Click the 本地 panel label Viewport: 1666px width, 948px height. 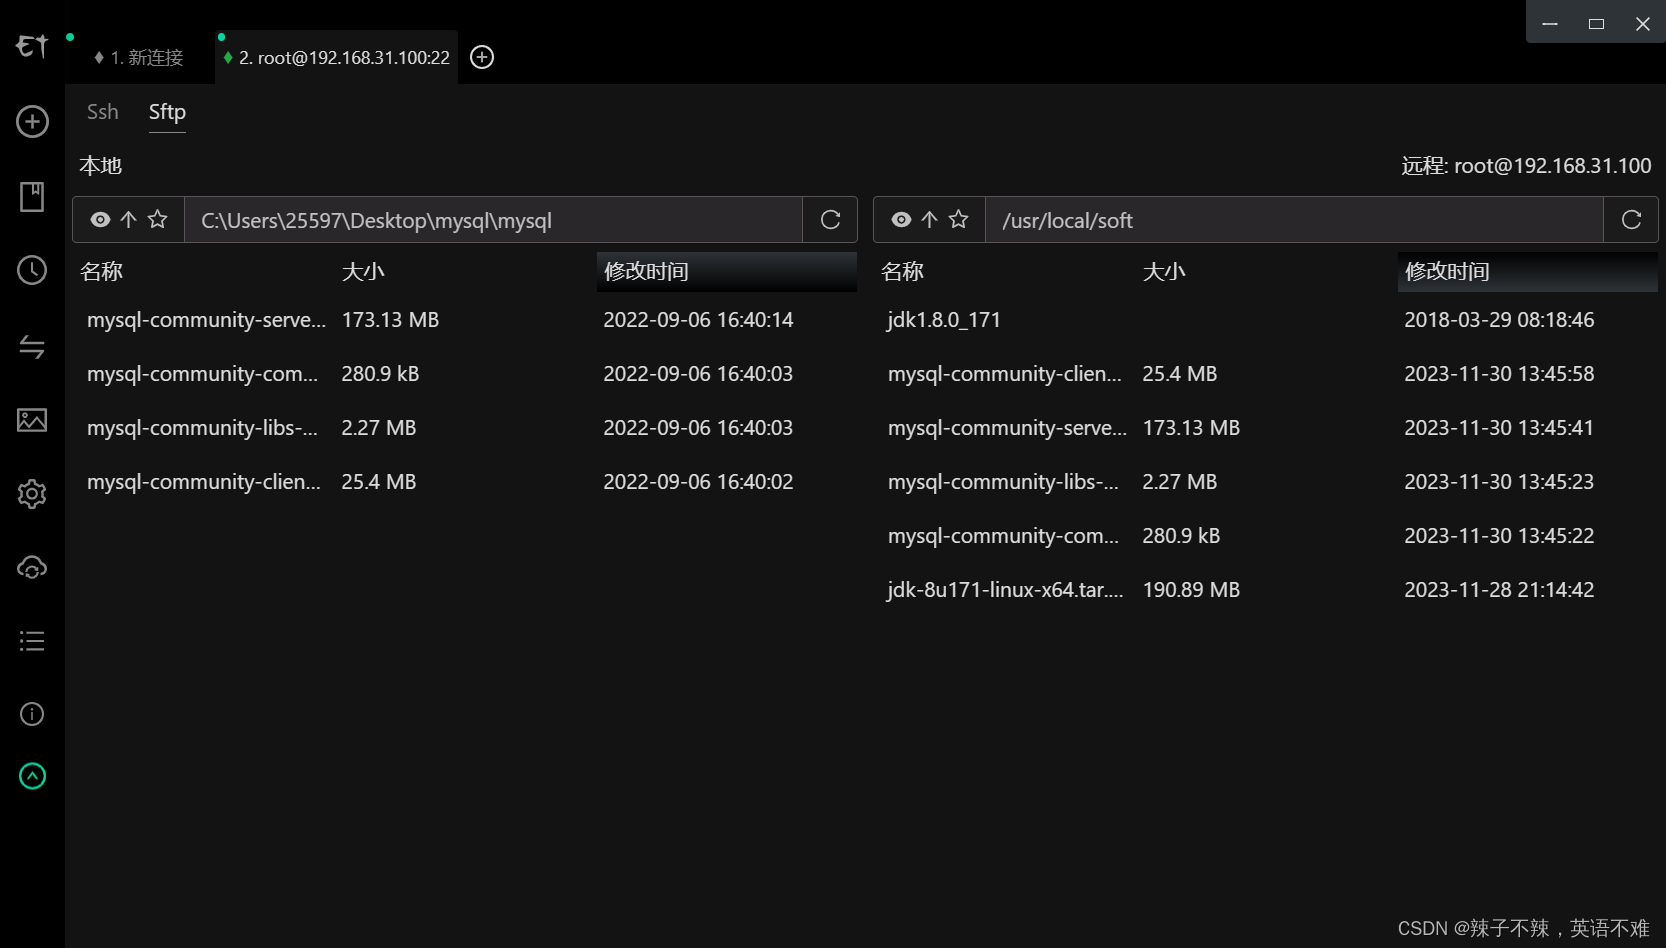tap(101, 166)
